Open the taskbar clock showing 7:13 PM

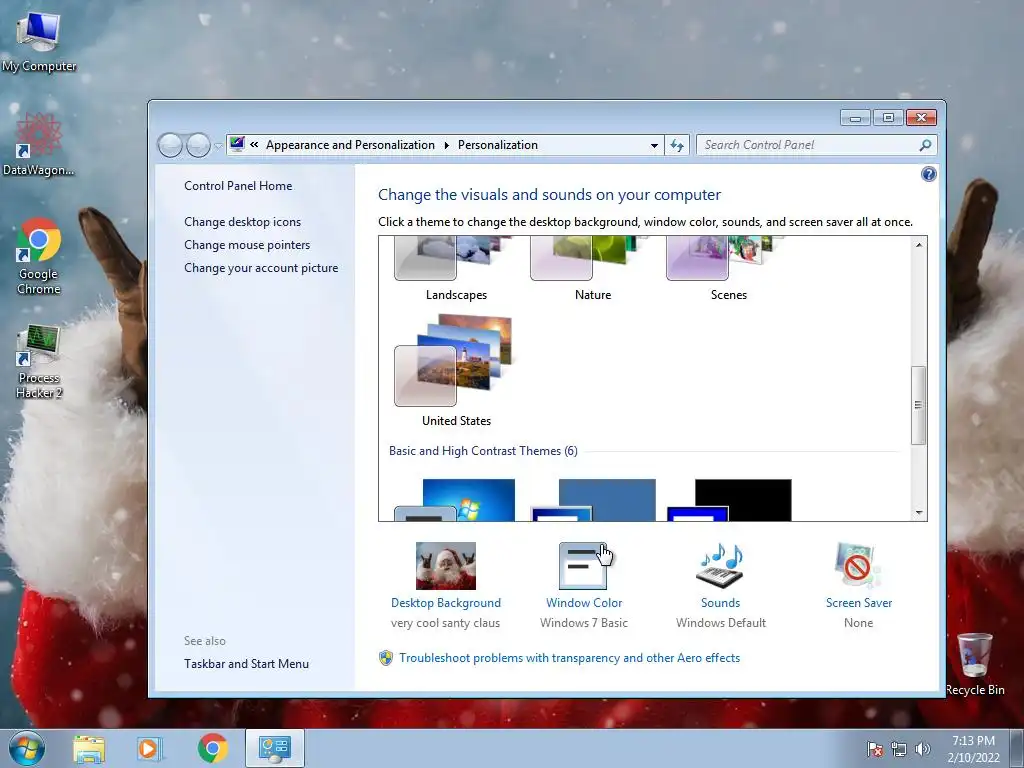pyautogui.click(x=973, y=748)
